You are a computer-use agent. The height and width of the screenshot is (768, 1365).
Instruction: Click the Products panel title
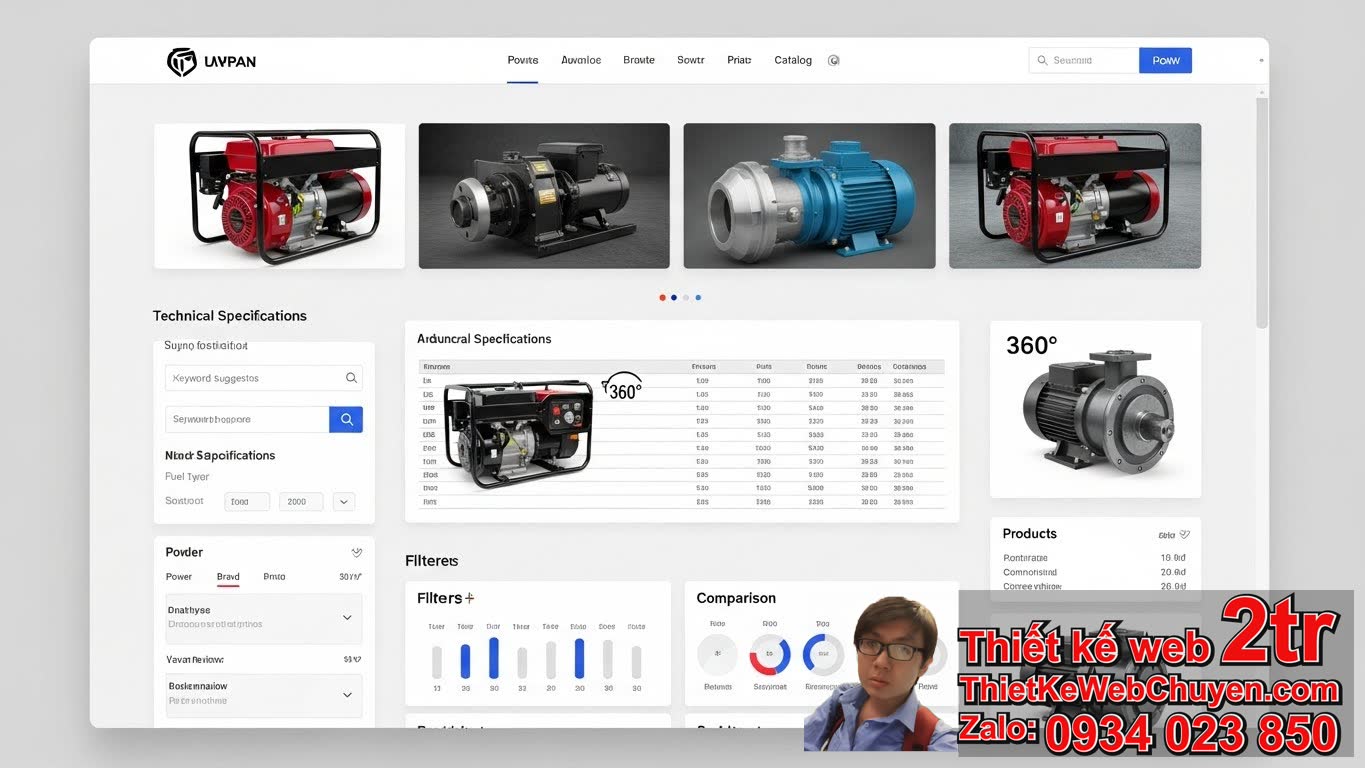pyautogui.click(x=1030, y=534)
